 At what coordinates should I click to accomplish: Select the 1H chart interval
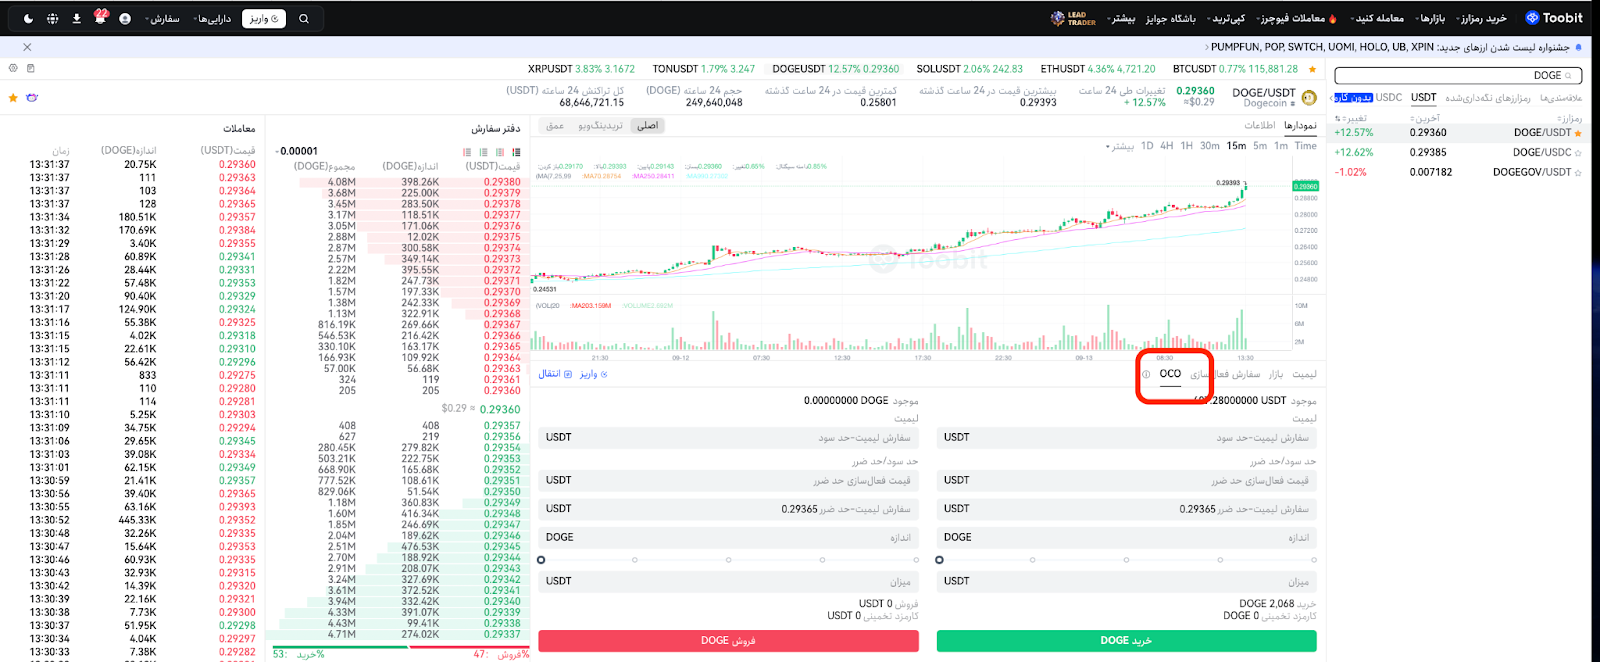click(x=1187, y=146)
